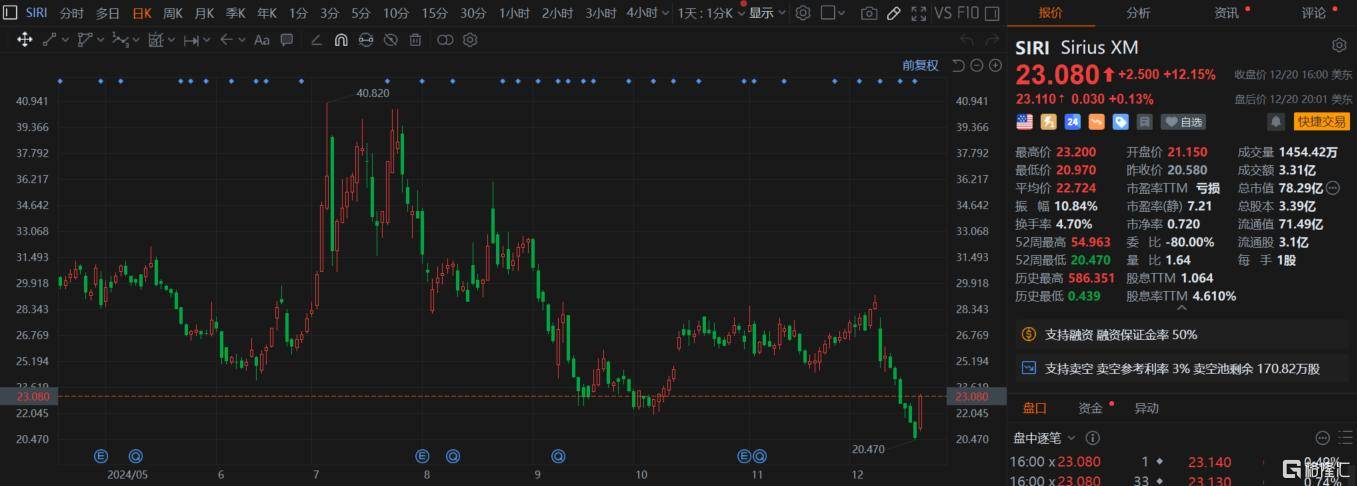Take a chart screenshot with camera icon
Viewport: 1357px width, 486px height.
(869, 13)
